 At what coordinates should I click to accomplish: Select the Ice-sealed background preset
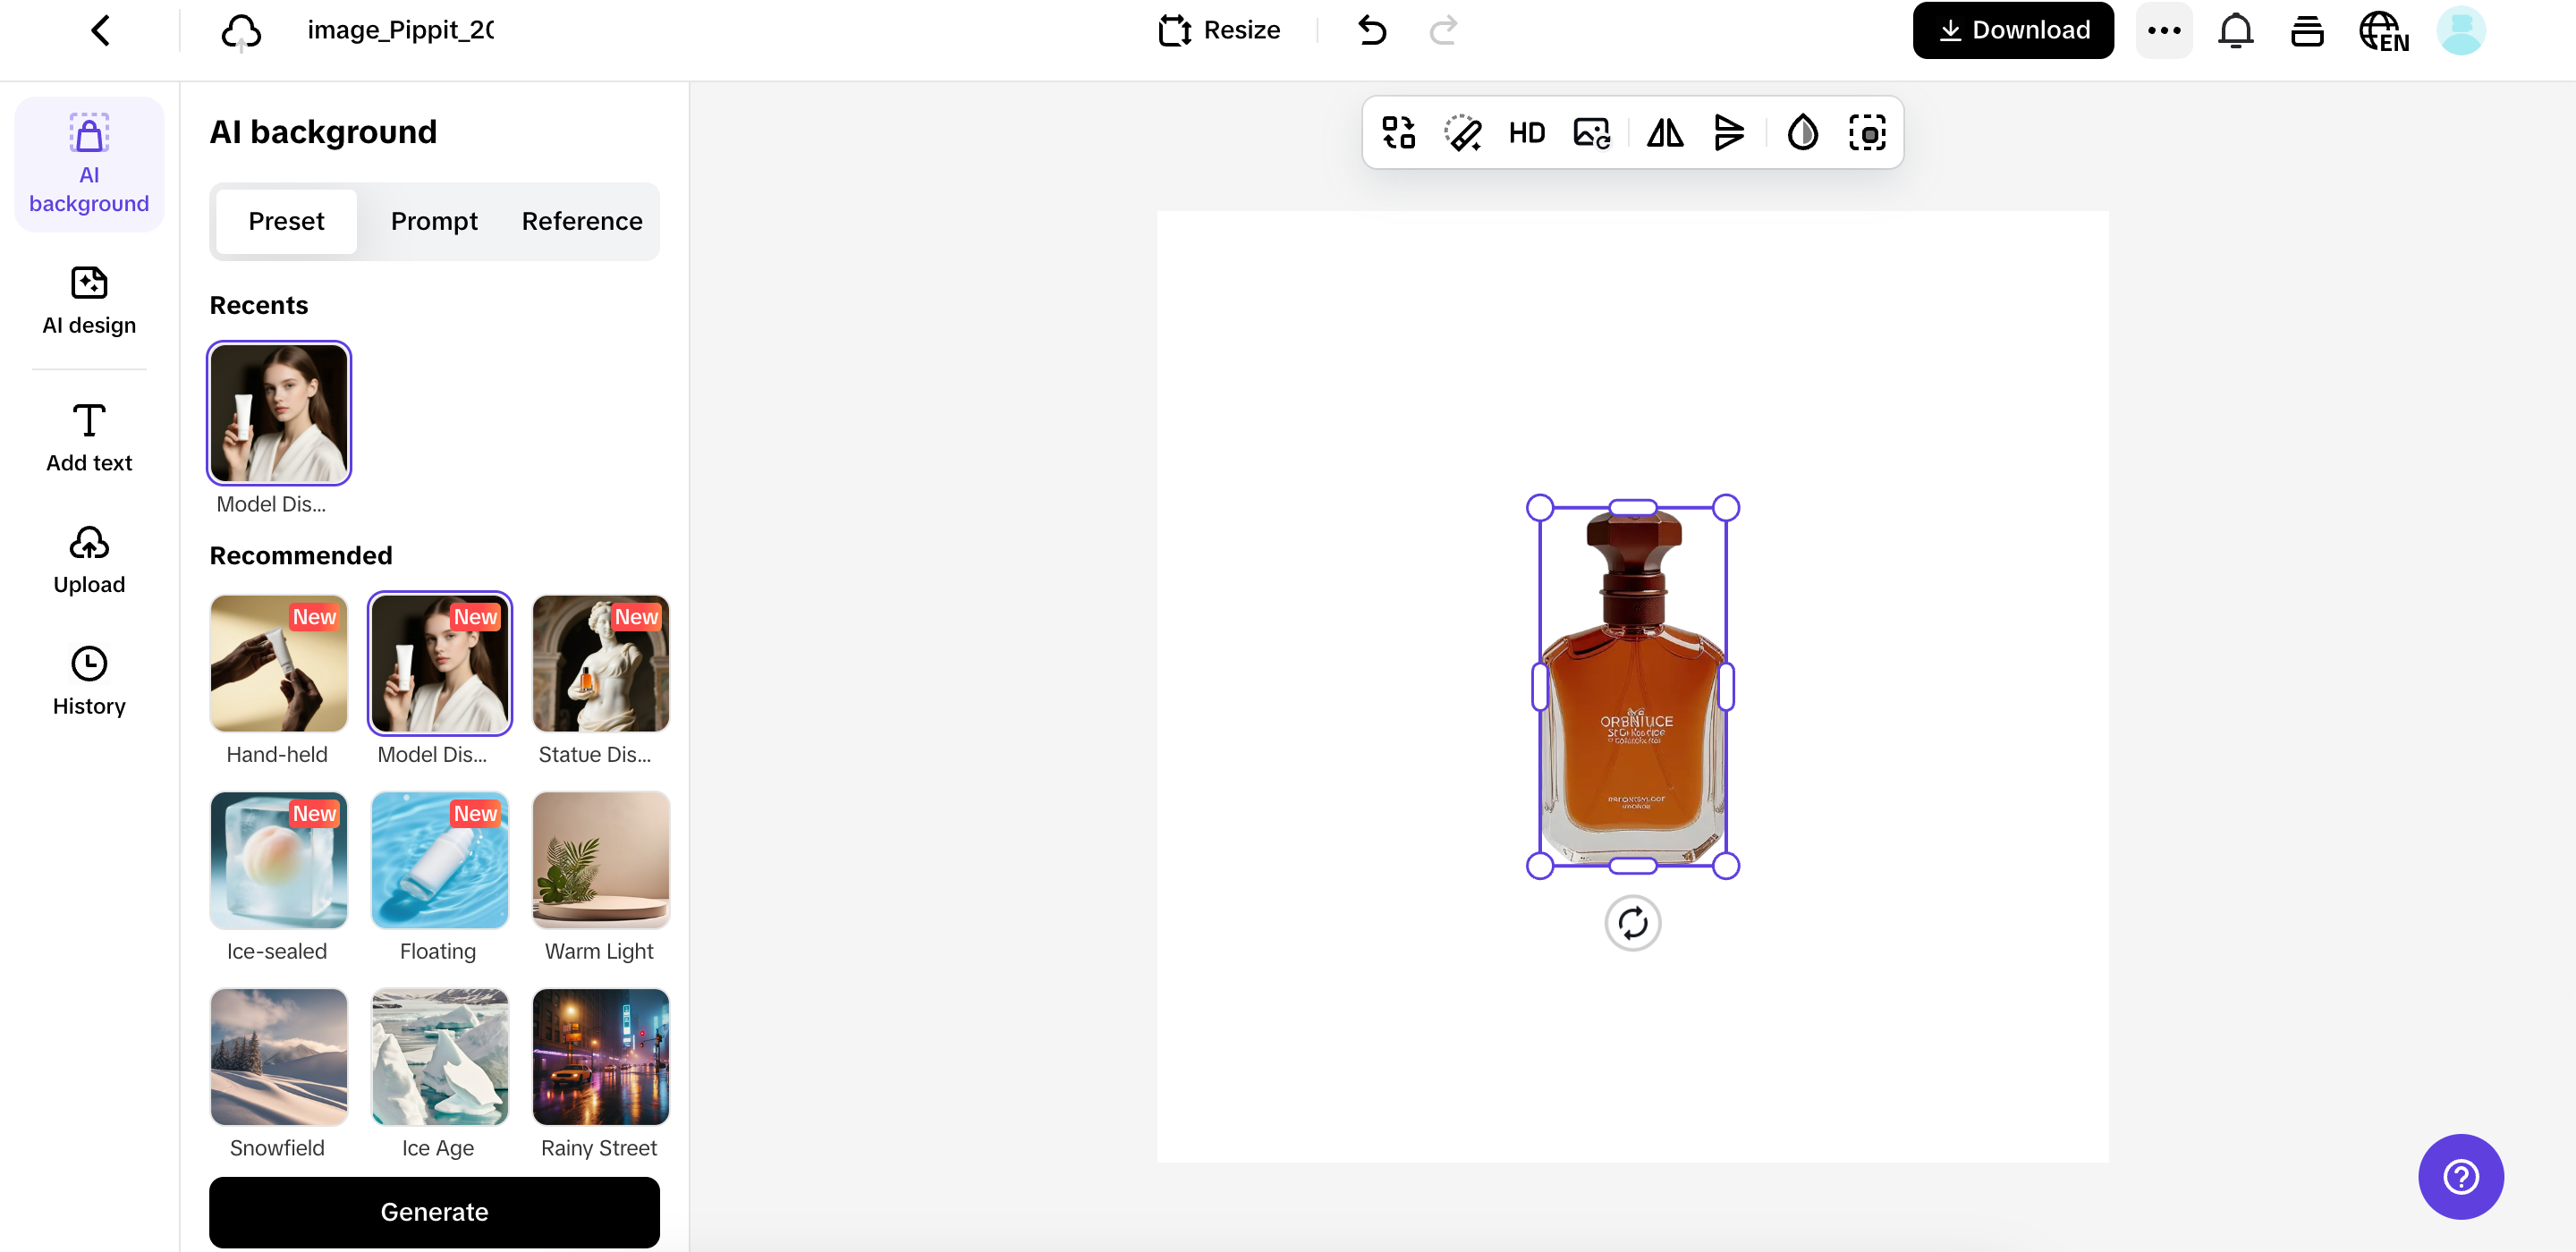[x=277, y=859]
